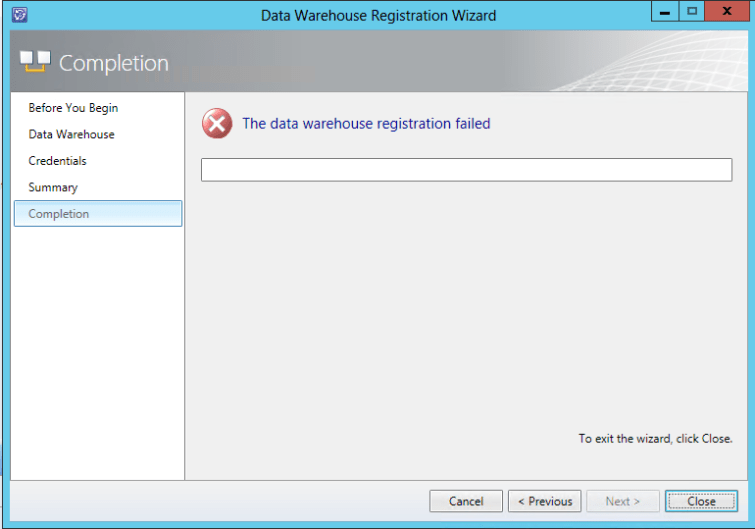Click the empty registration progress bar
This screenshot has height=529, width=755.
tap(466, 170)
